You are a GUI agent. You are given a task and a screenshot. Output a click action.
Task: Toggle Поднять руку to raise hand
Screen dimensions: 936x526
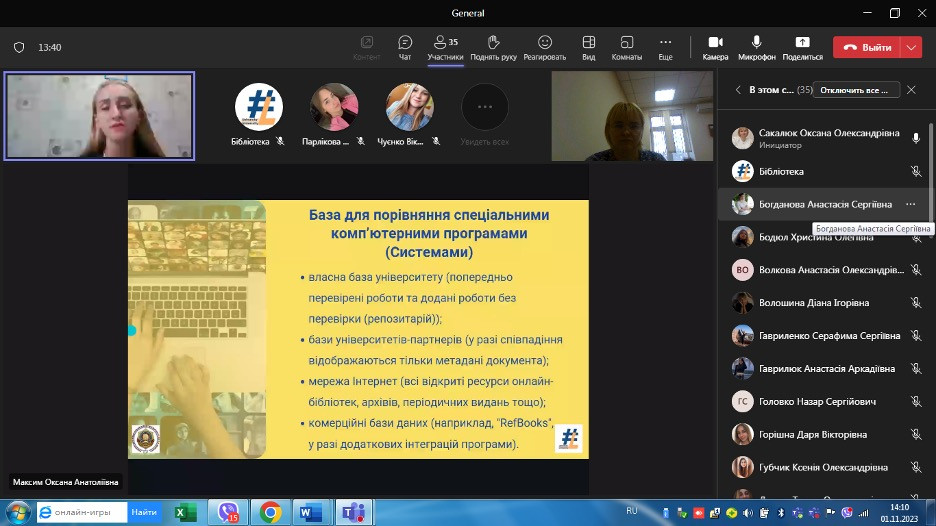[x=493, y=46]
